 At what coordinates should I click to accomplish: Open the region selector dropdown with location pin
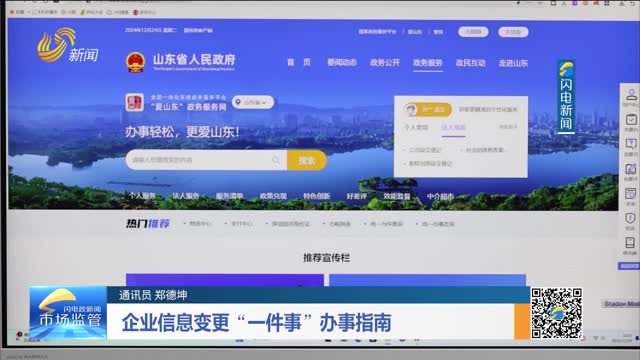(253, 102)
